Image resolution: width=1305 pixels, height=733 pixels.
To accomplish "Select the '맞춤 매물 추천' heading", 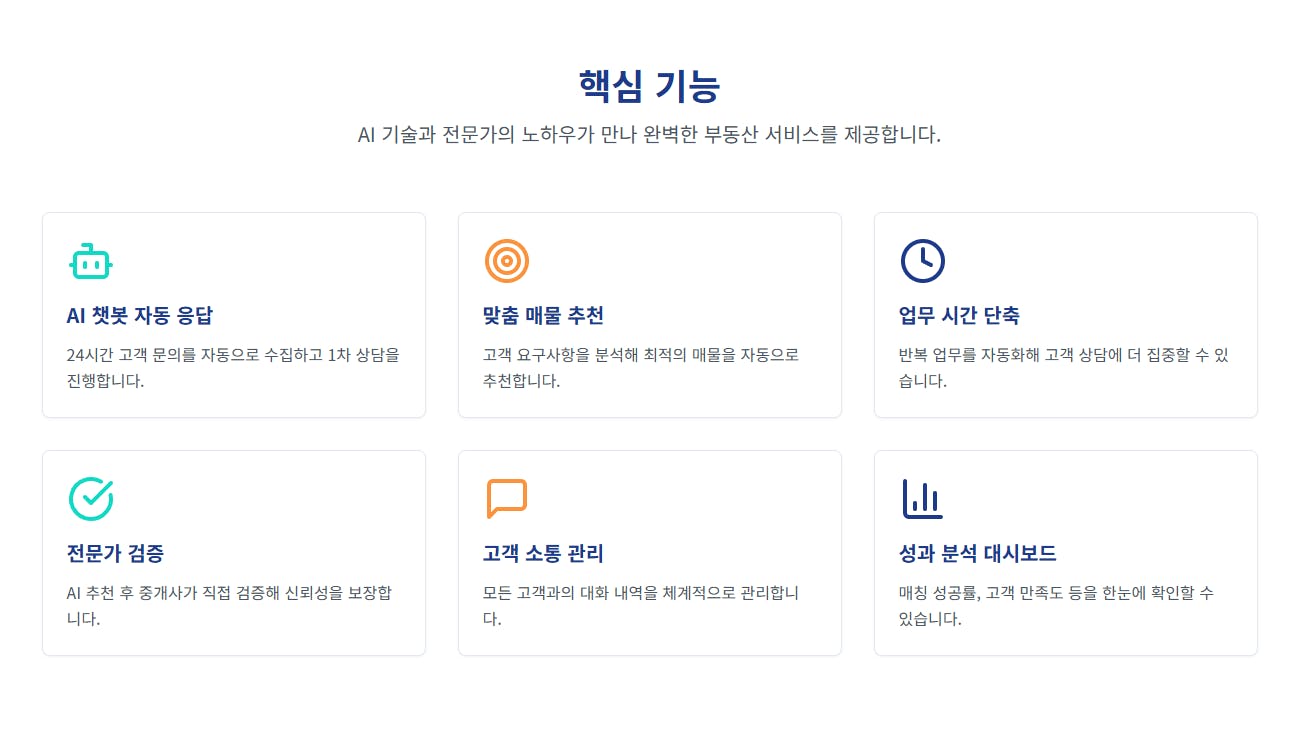I will click(543, 316).
